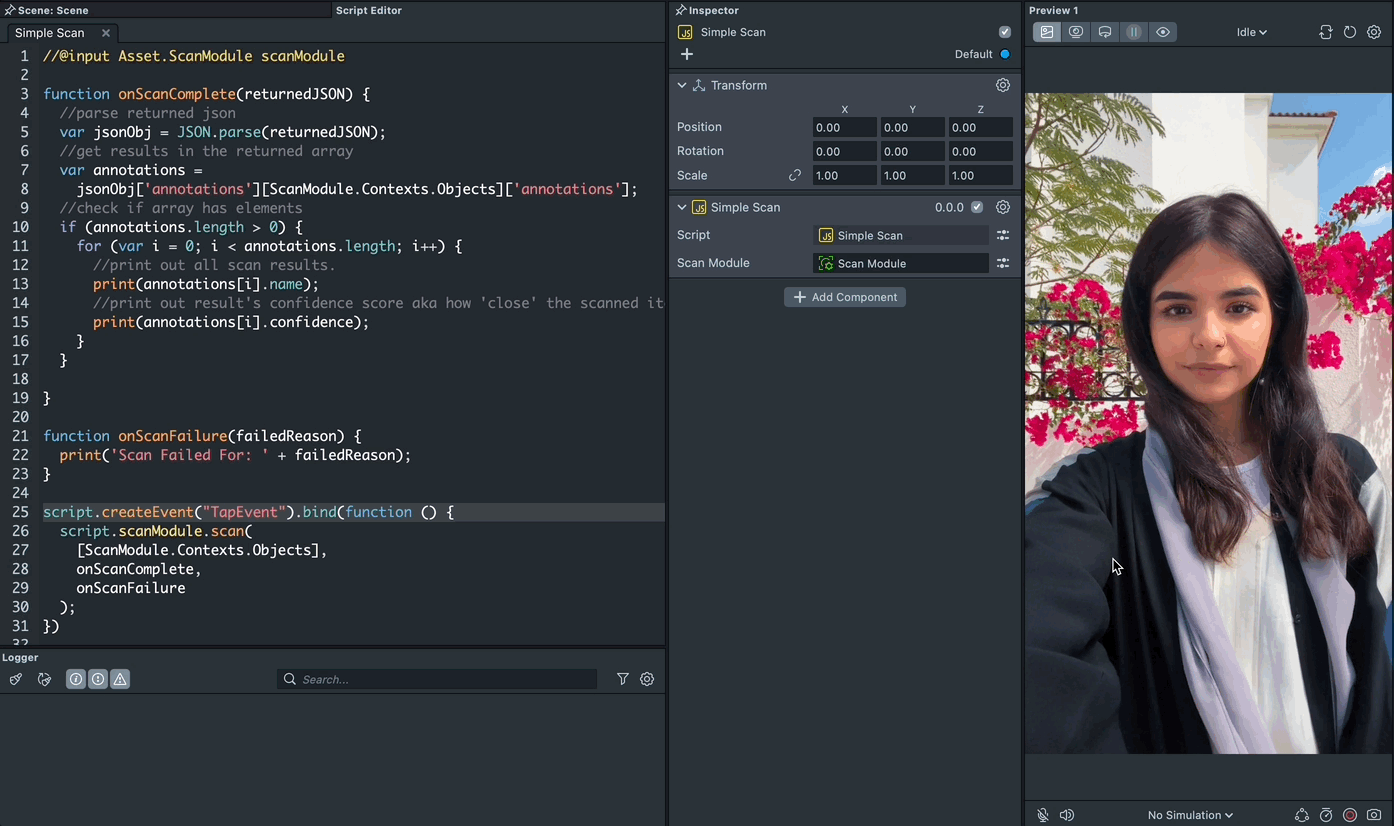The width and height of the screenshot is (1394, 826).
Task: Click the speaker audio icon in Preview
Action: (x=1067, y=815)
